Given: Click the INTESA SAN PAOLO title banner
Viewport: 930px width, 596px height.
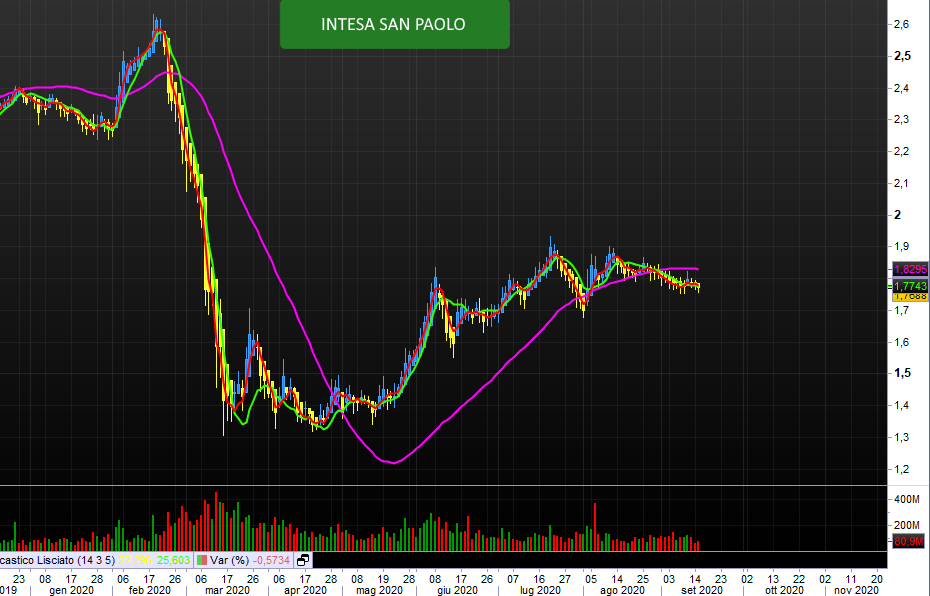Looking at the screenshot, I should pos(394,24).
